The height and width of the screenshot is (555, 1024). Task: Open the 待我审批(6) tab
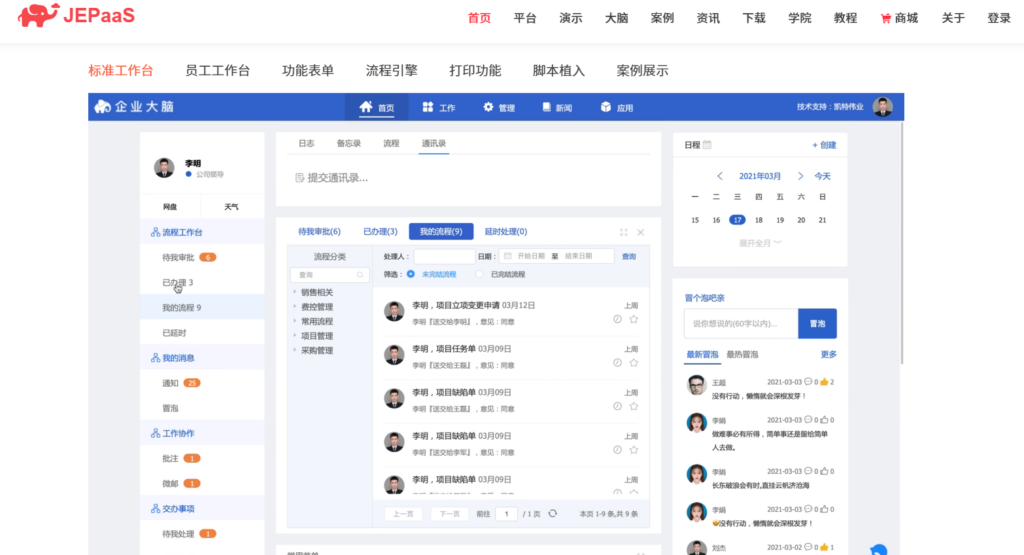click(319, 232)
